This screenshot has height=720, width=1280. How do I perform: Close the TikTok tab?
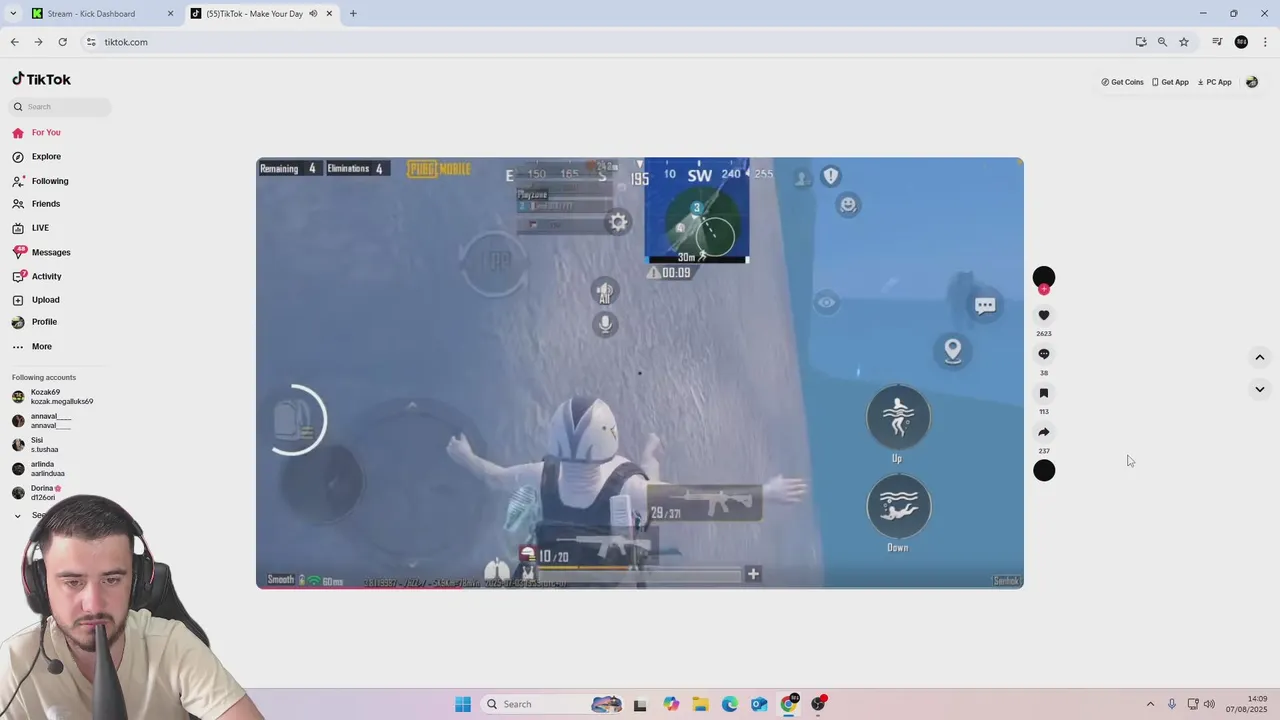[x=329, y=14]
